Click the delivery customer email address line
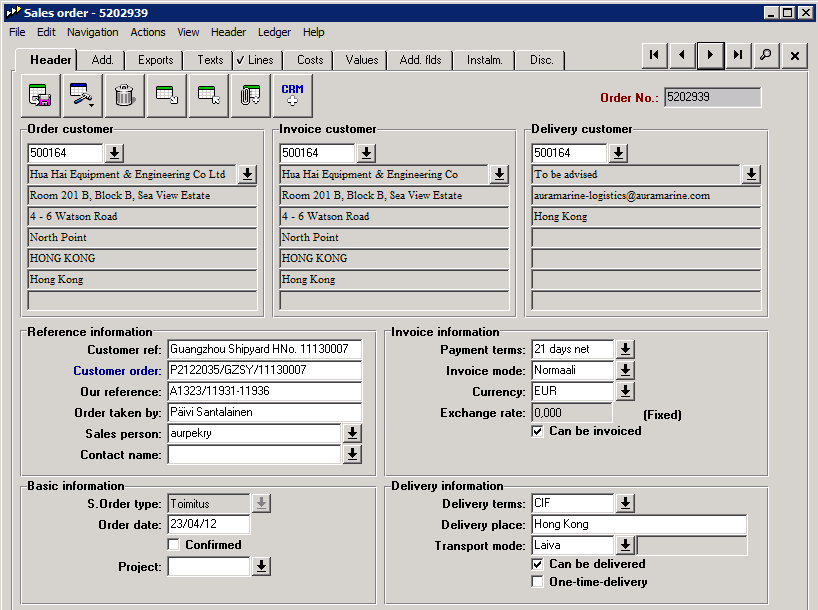Viewport: 818px width, 610px height. click(x=646, y=196)
